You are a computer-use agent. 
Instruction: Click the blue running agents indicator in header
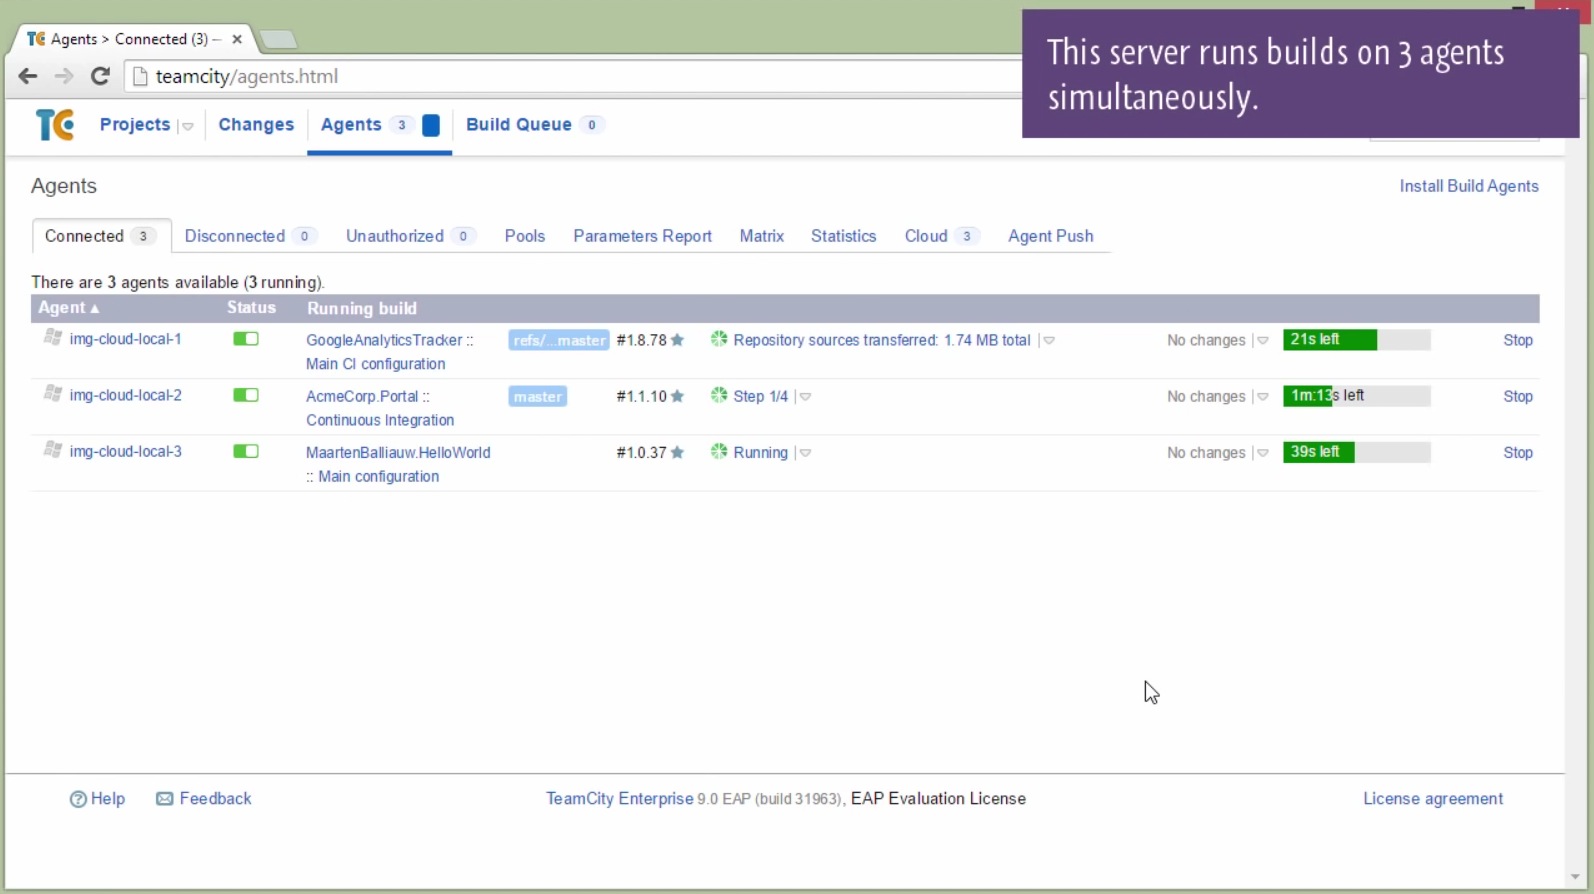pyautogui.click(x=431, y=125)
